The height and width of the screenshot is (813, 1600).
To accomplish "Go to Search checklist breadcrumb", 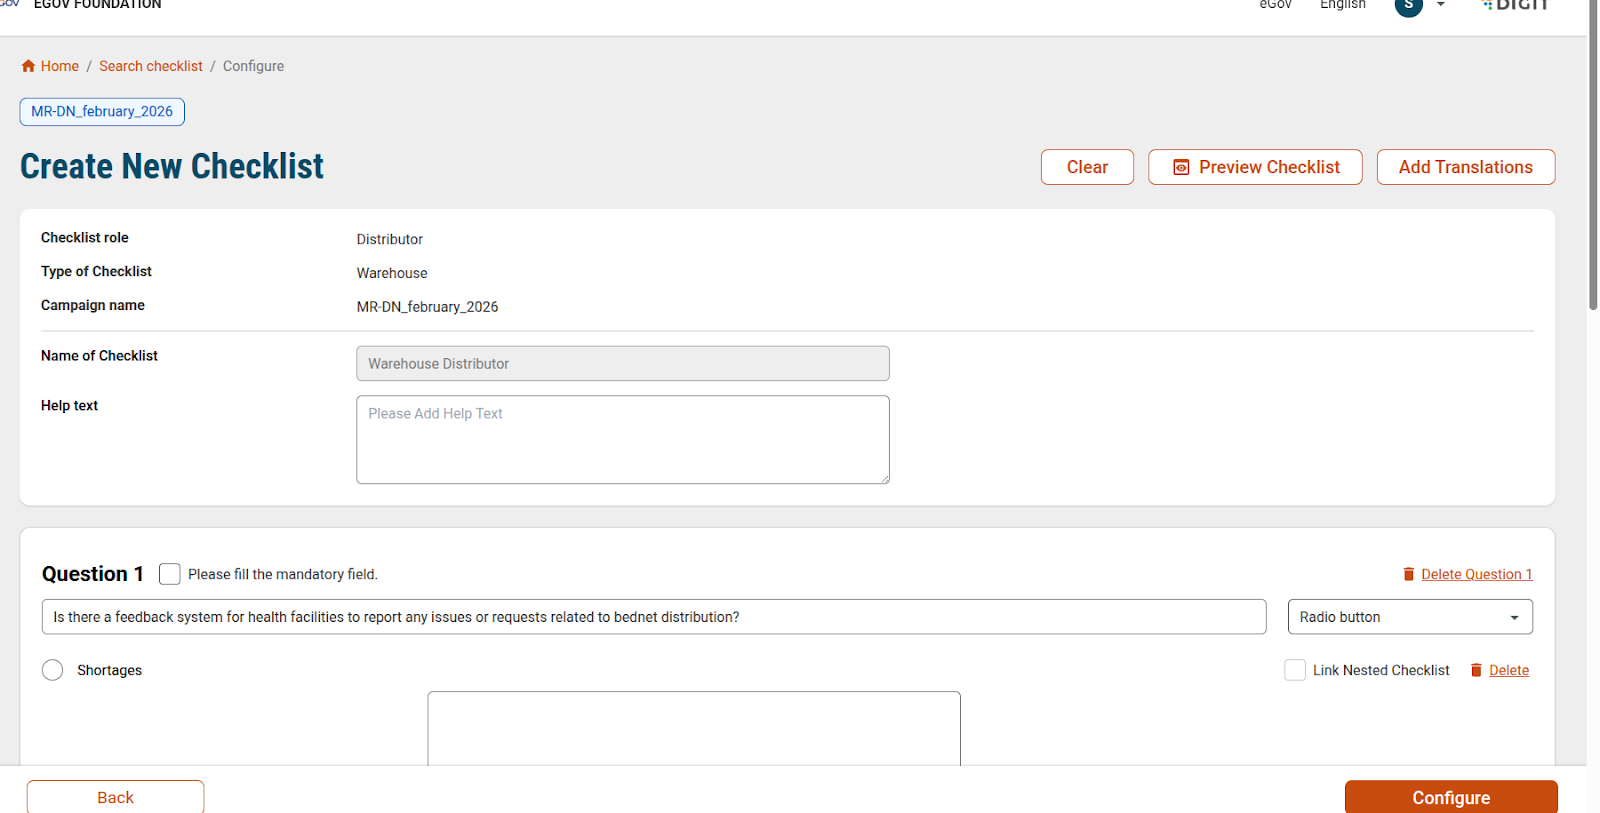I will point(150,66).
